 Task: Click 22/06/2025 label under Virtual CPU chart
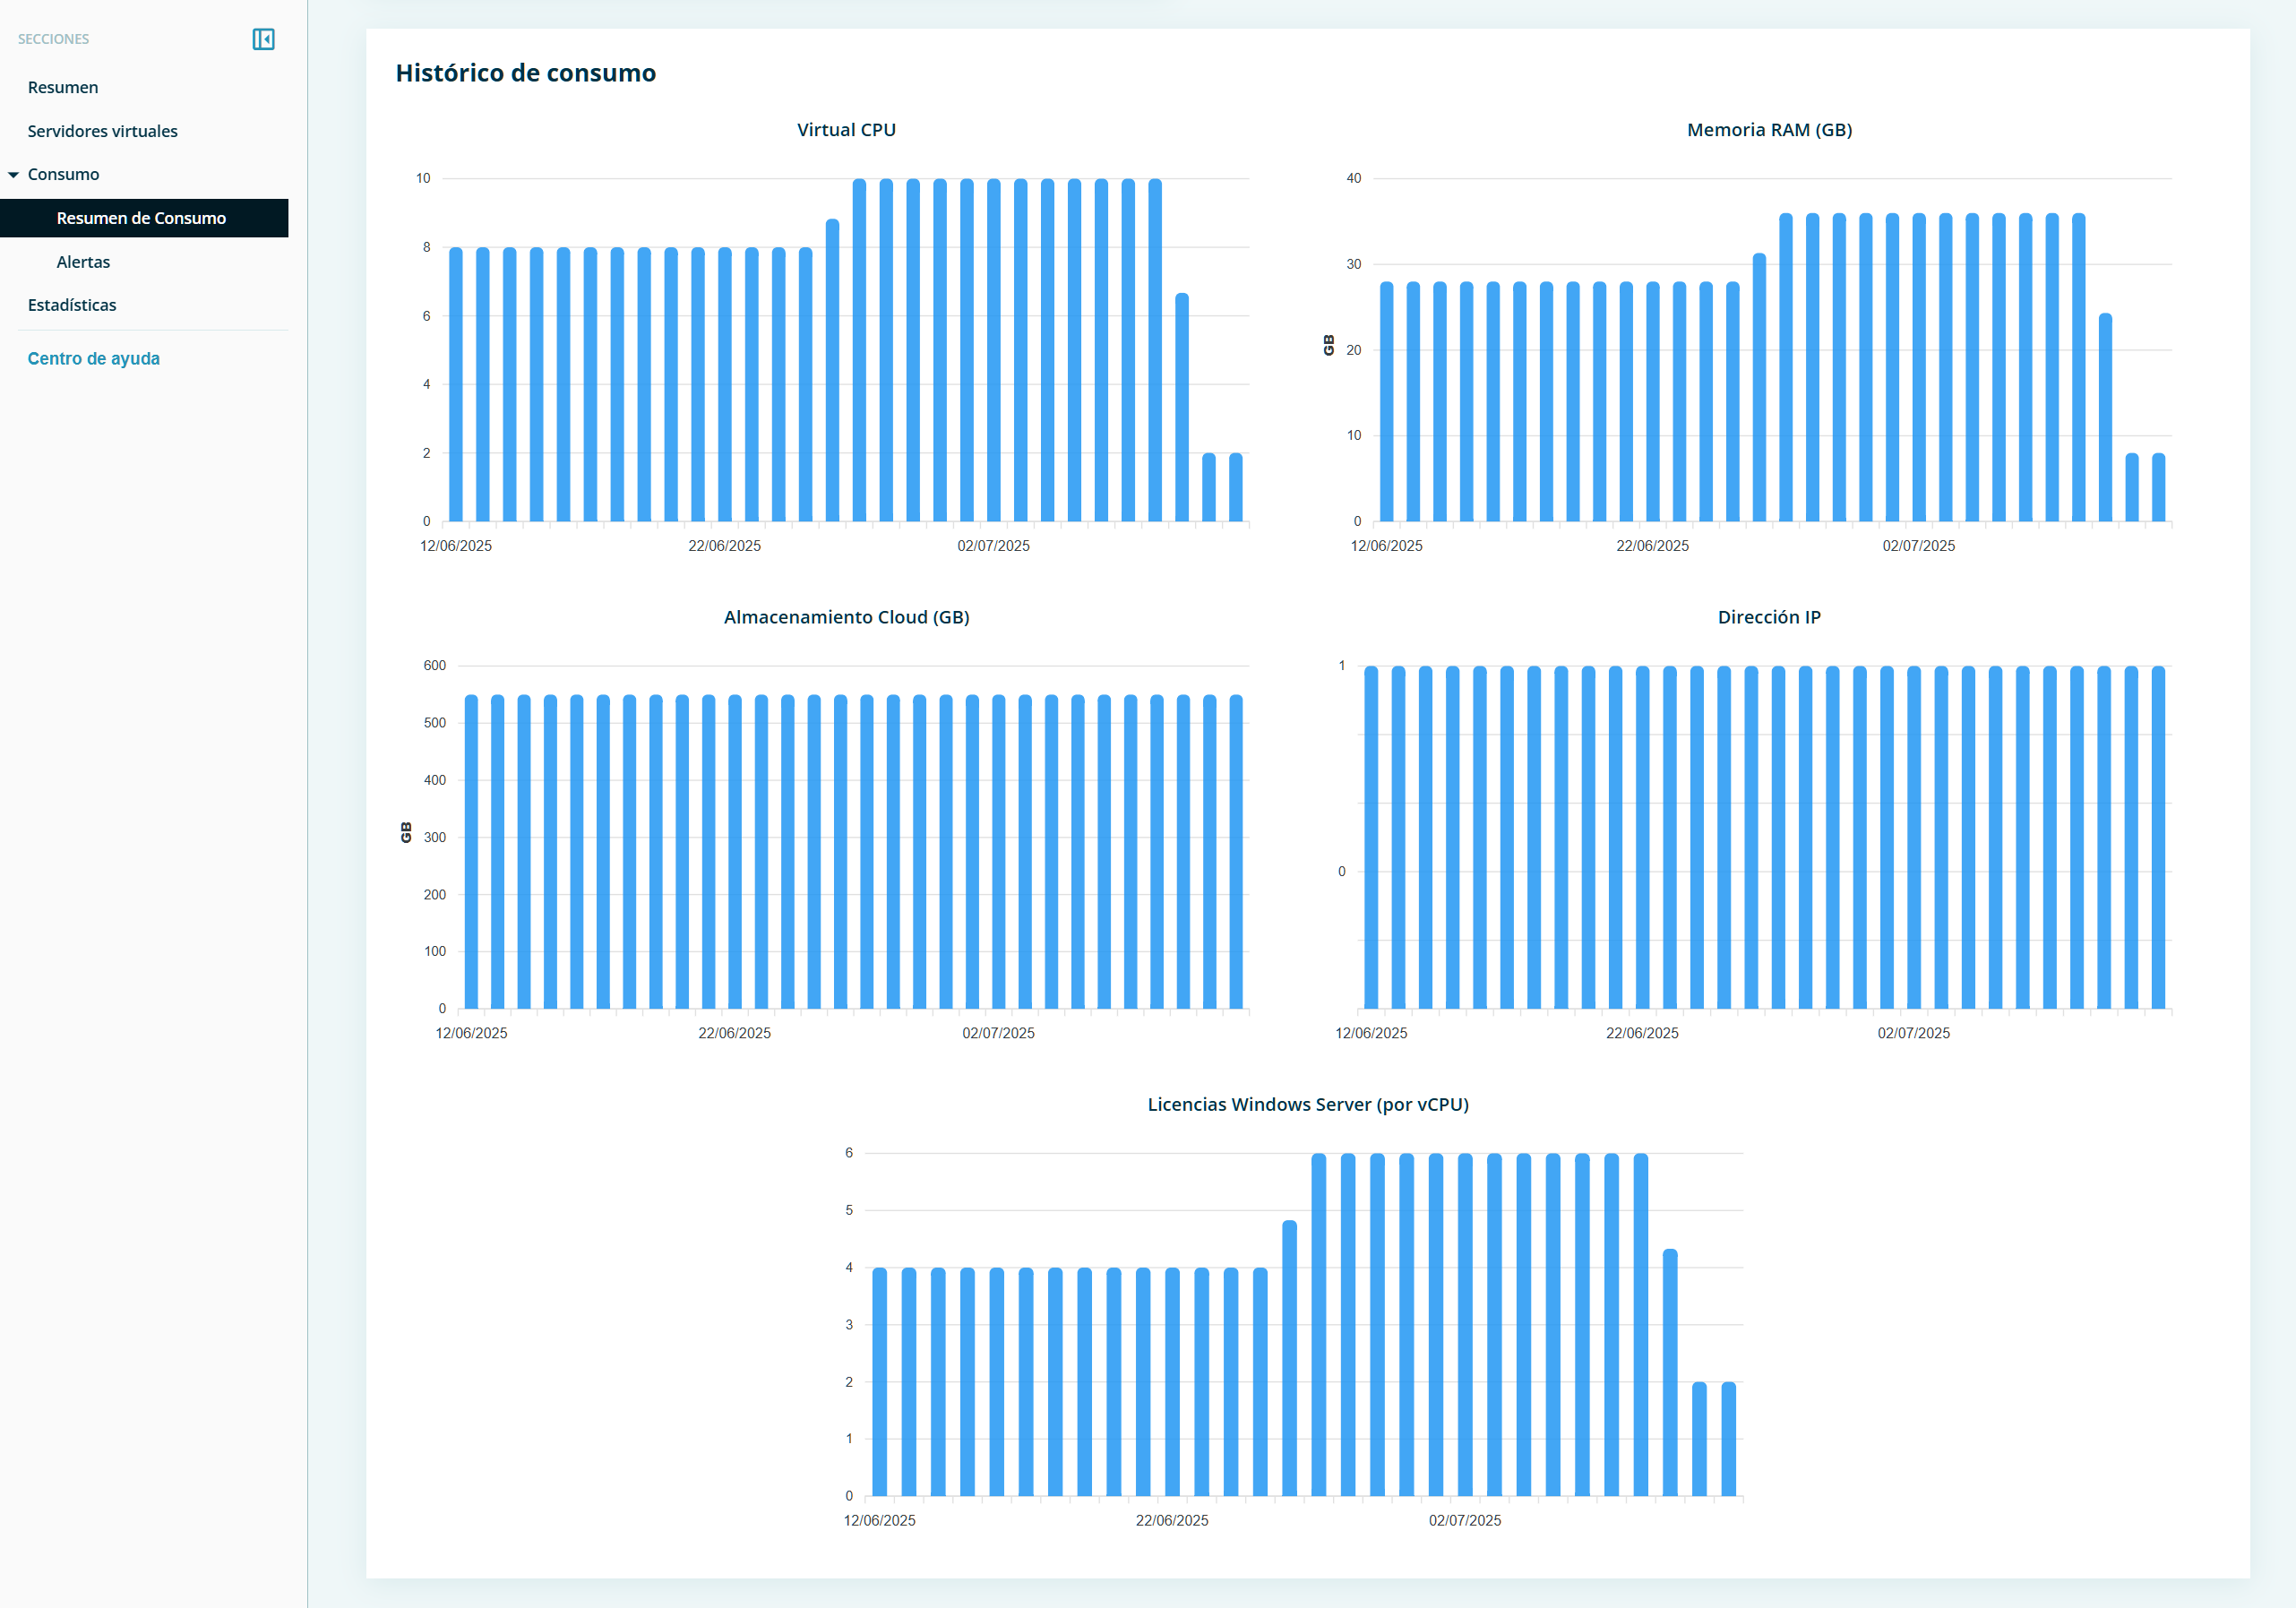click(724, 546)
